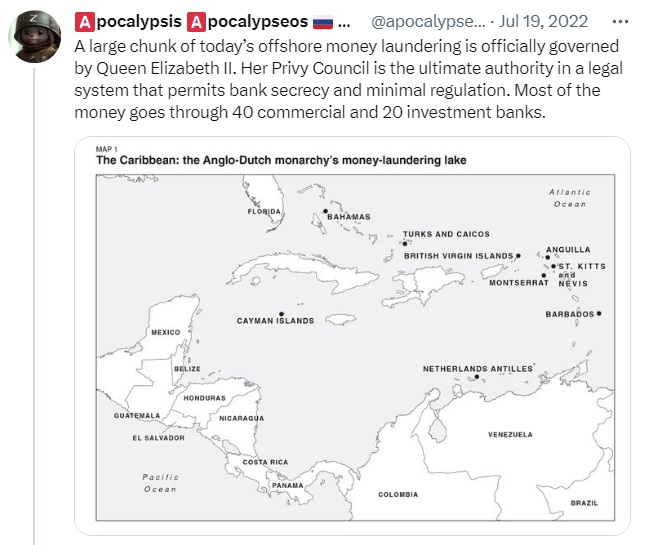Click the Anguilla marker dot
Image resolution: width=645 pixels, height=545 pixels.
pos(548,257)
